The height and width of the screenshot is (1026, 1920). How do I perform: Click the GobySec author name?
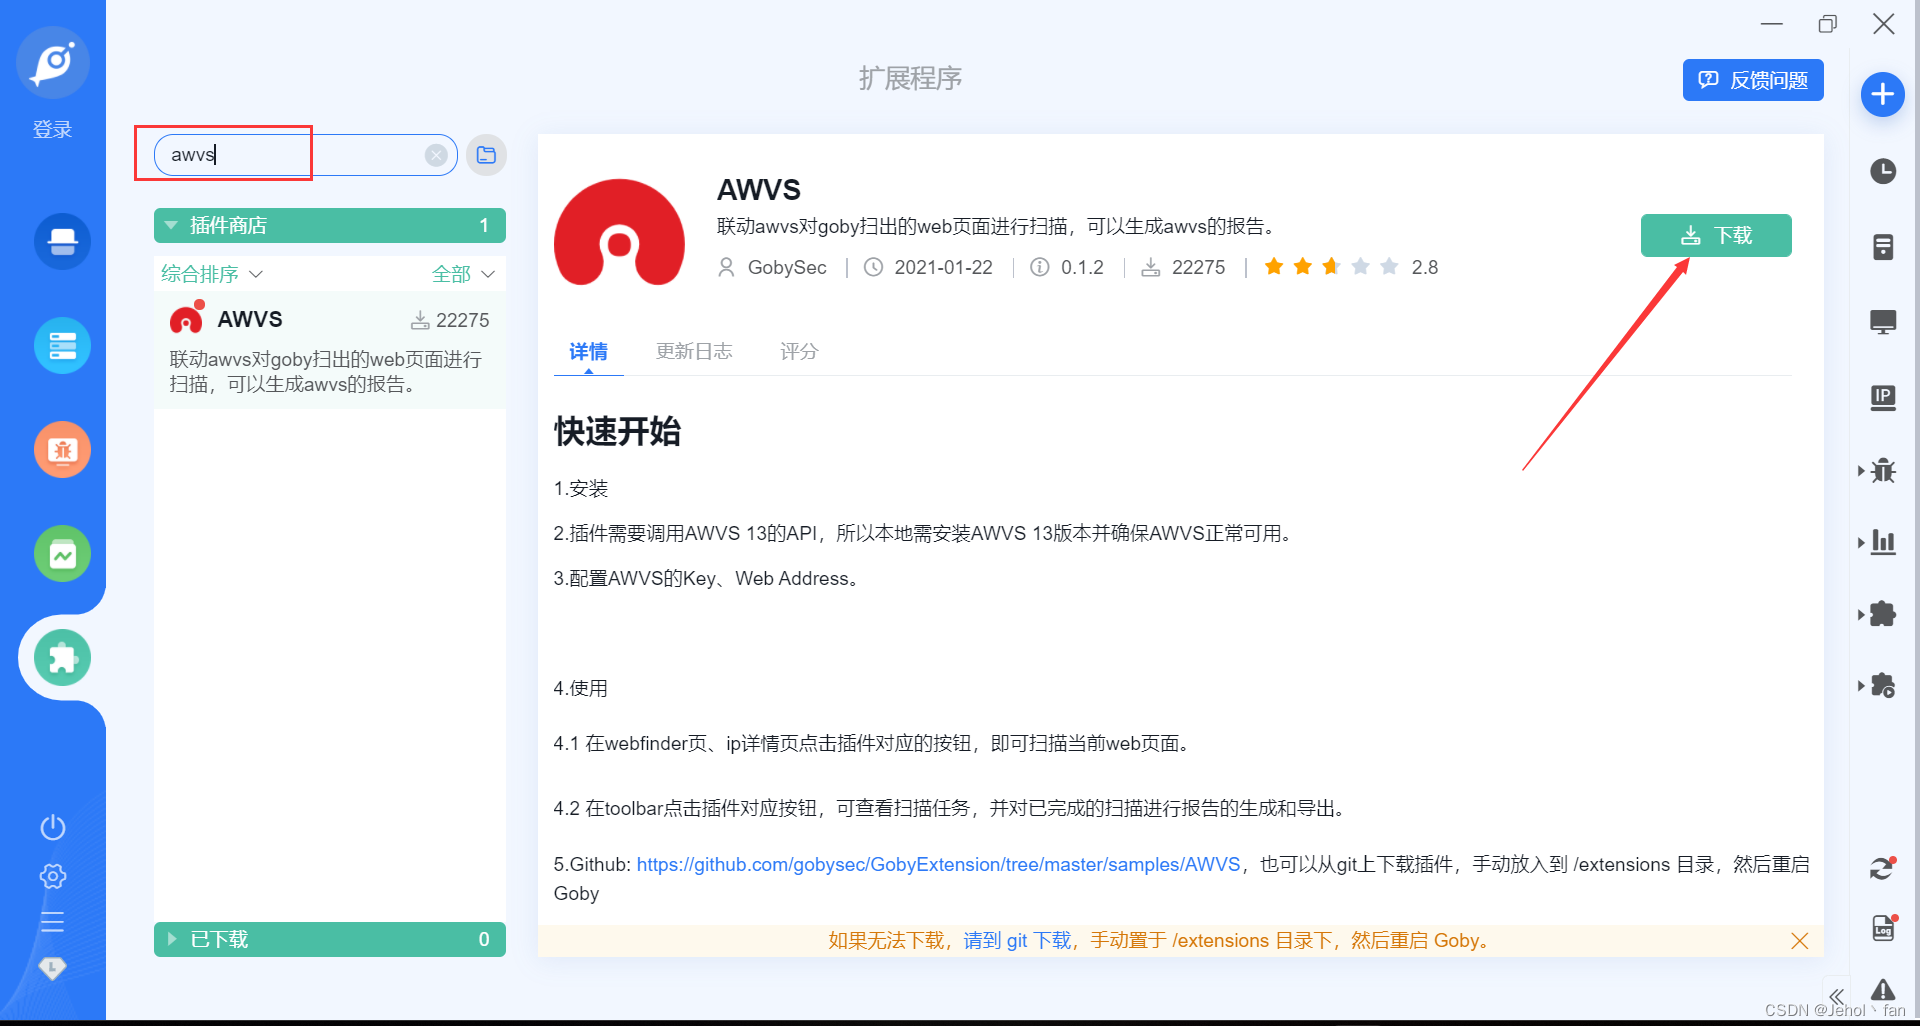tap(787, 267)
